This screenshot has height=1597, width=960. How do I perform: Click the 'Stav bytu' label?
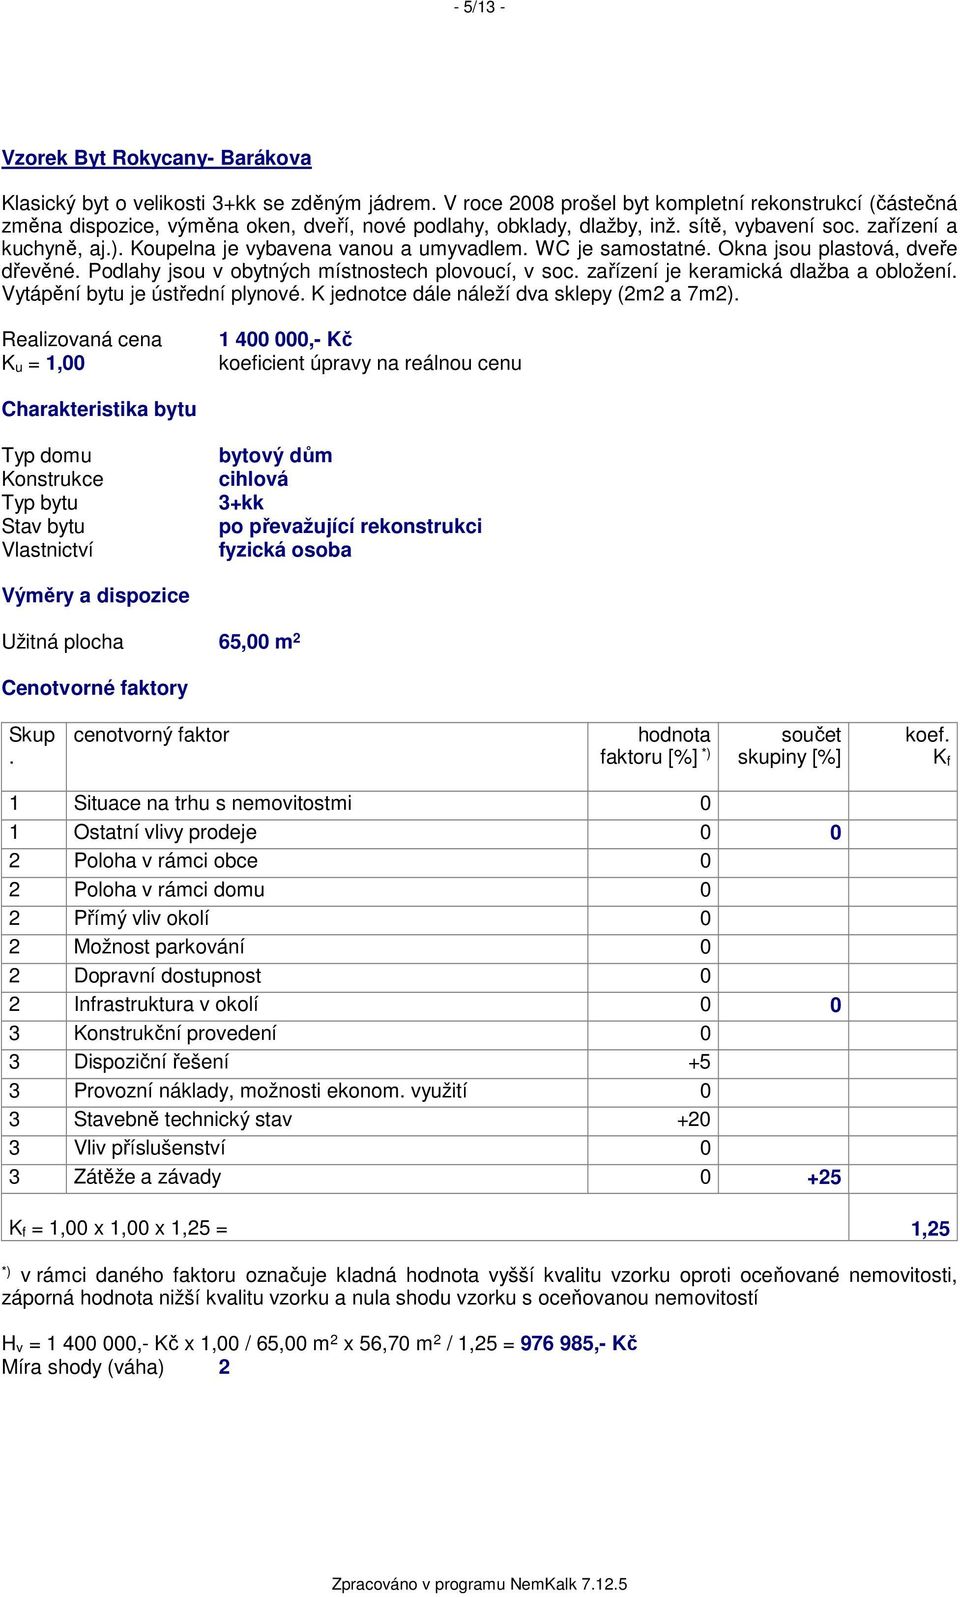click(43, 526)
